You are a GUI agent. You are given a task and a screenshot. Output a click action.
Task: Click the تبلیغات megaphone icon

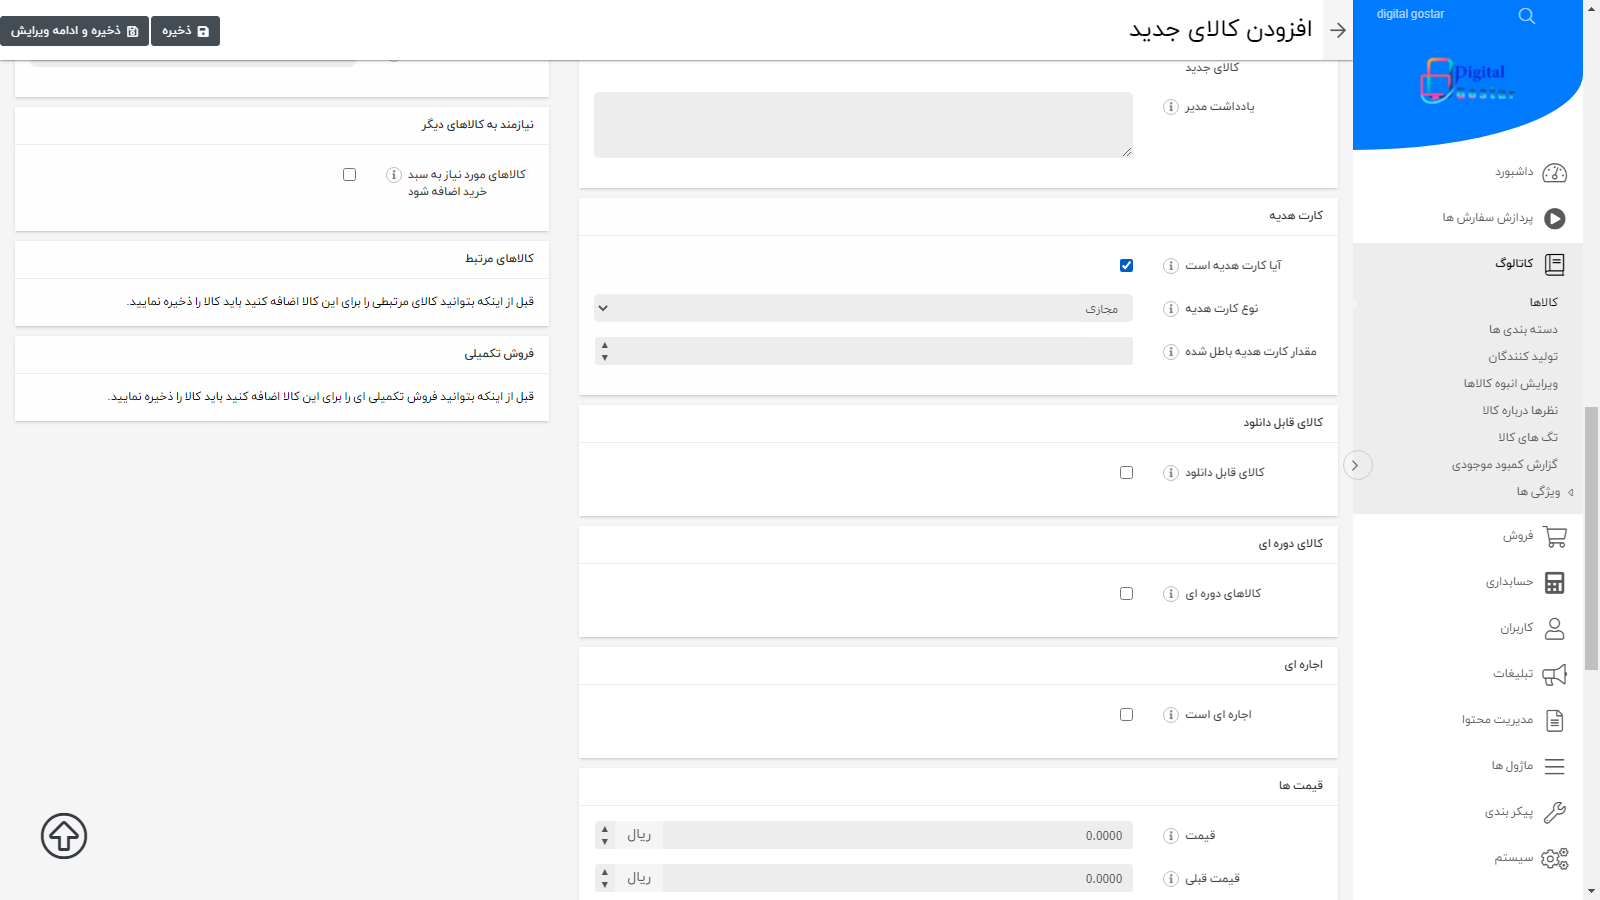tap(1553, 673)
